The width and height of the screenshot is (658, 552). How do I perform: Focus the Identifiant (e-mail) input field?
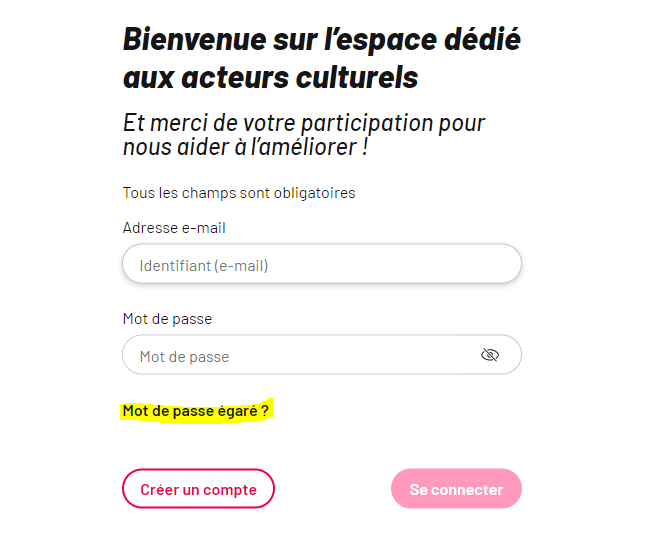pyautogui.click(x=322, y=264)
